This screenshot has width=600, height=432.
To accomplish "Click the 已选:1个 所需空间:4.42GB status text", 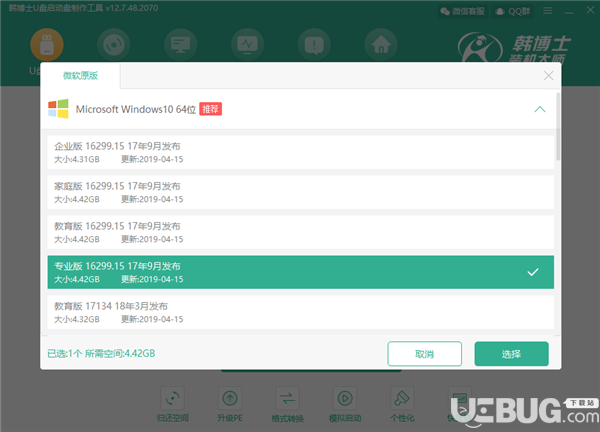I will coord(101,354).
